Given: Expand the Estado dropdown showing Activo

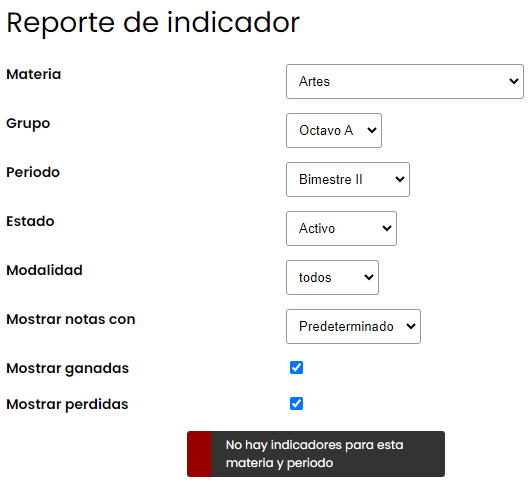Looking at the screenshot, I should (341, 228).
